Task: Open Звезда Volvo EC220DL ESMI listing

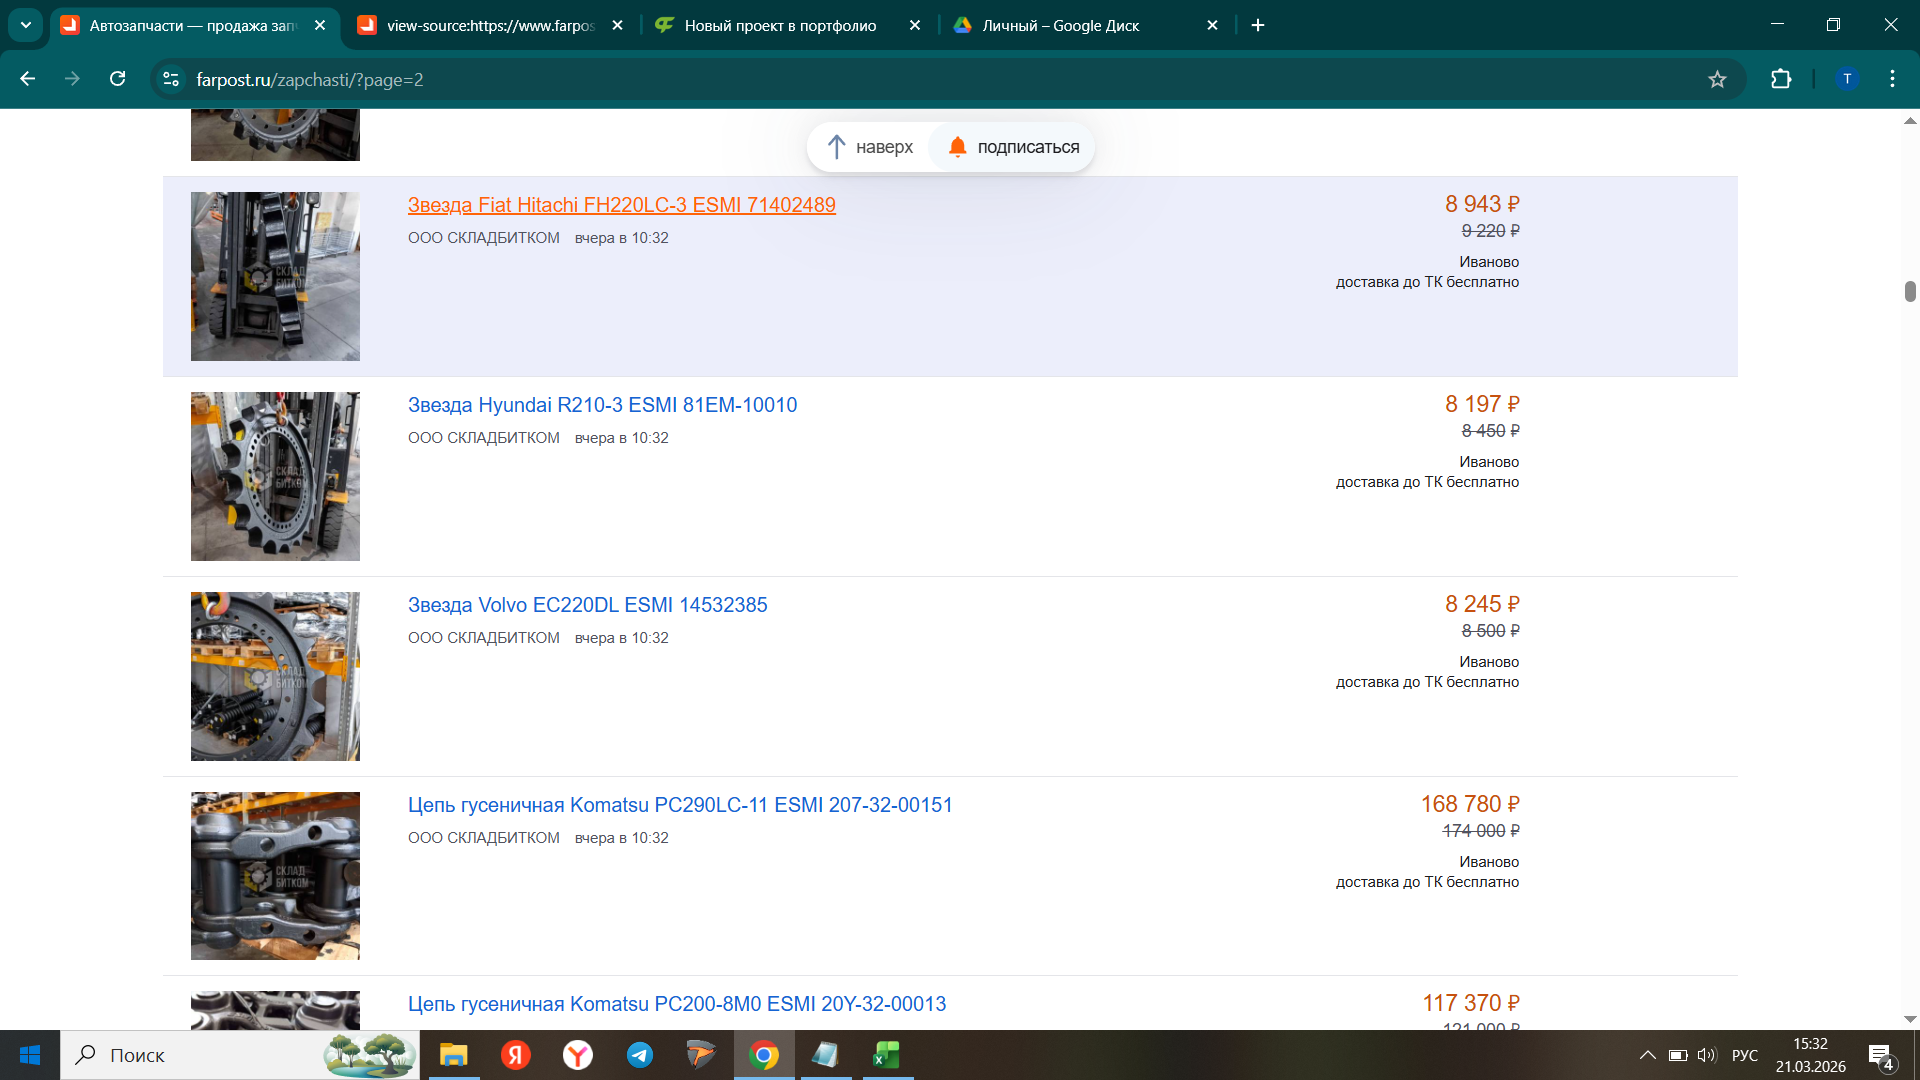Action: 587,605
